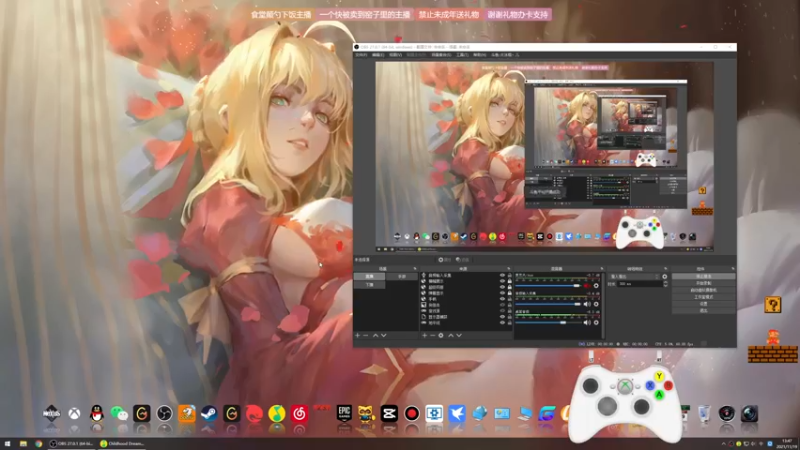Pop out the Controls dock via its header icon
The image size is (800, 450).
click(733, 268)
